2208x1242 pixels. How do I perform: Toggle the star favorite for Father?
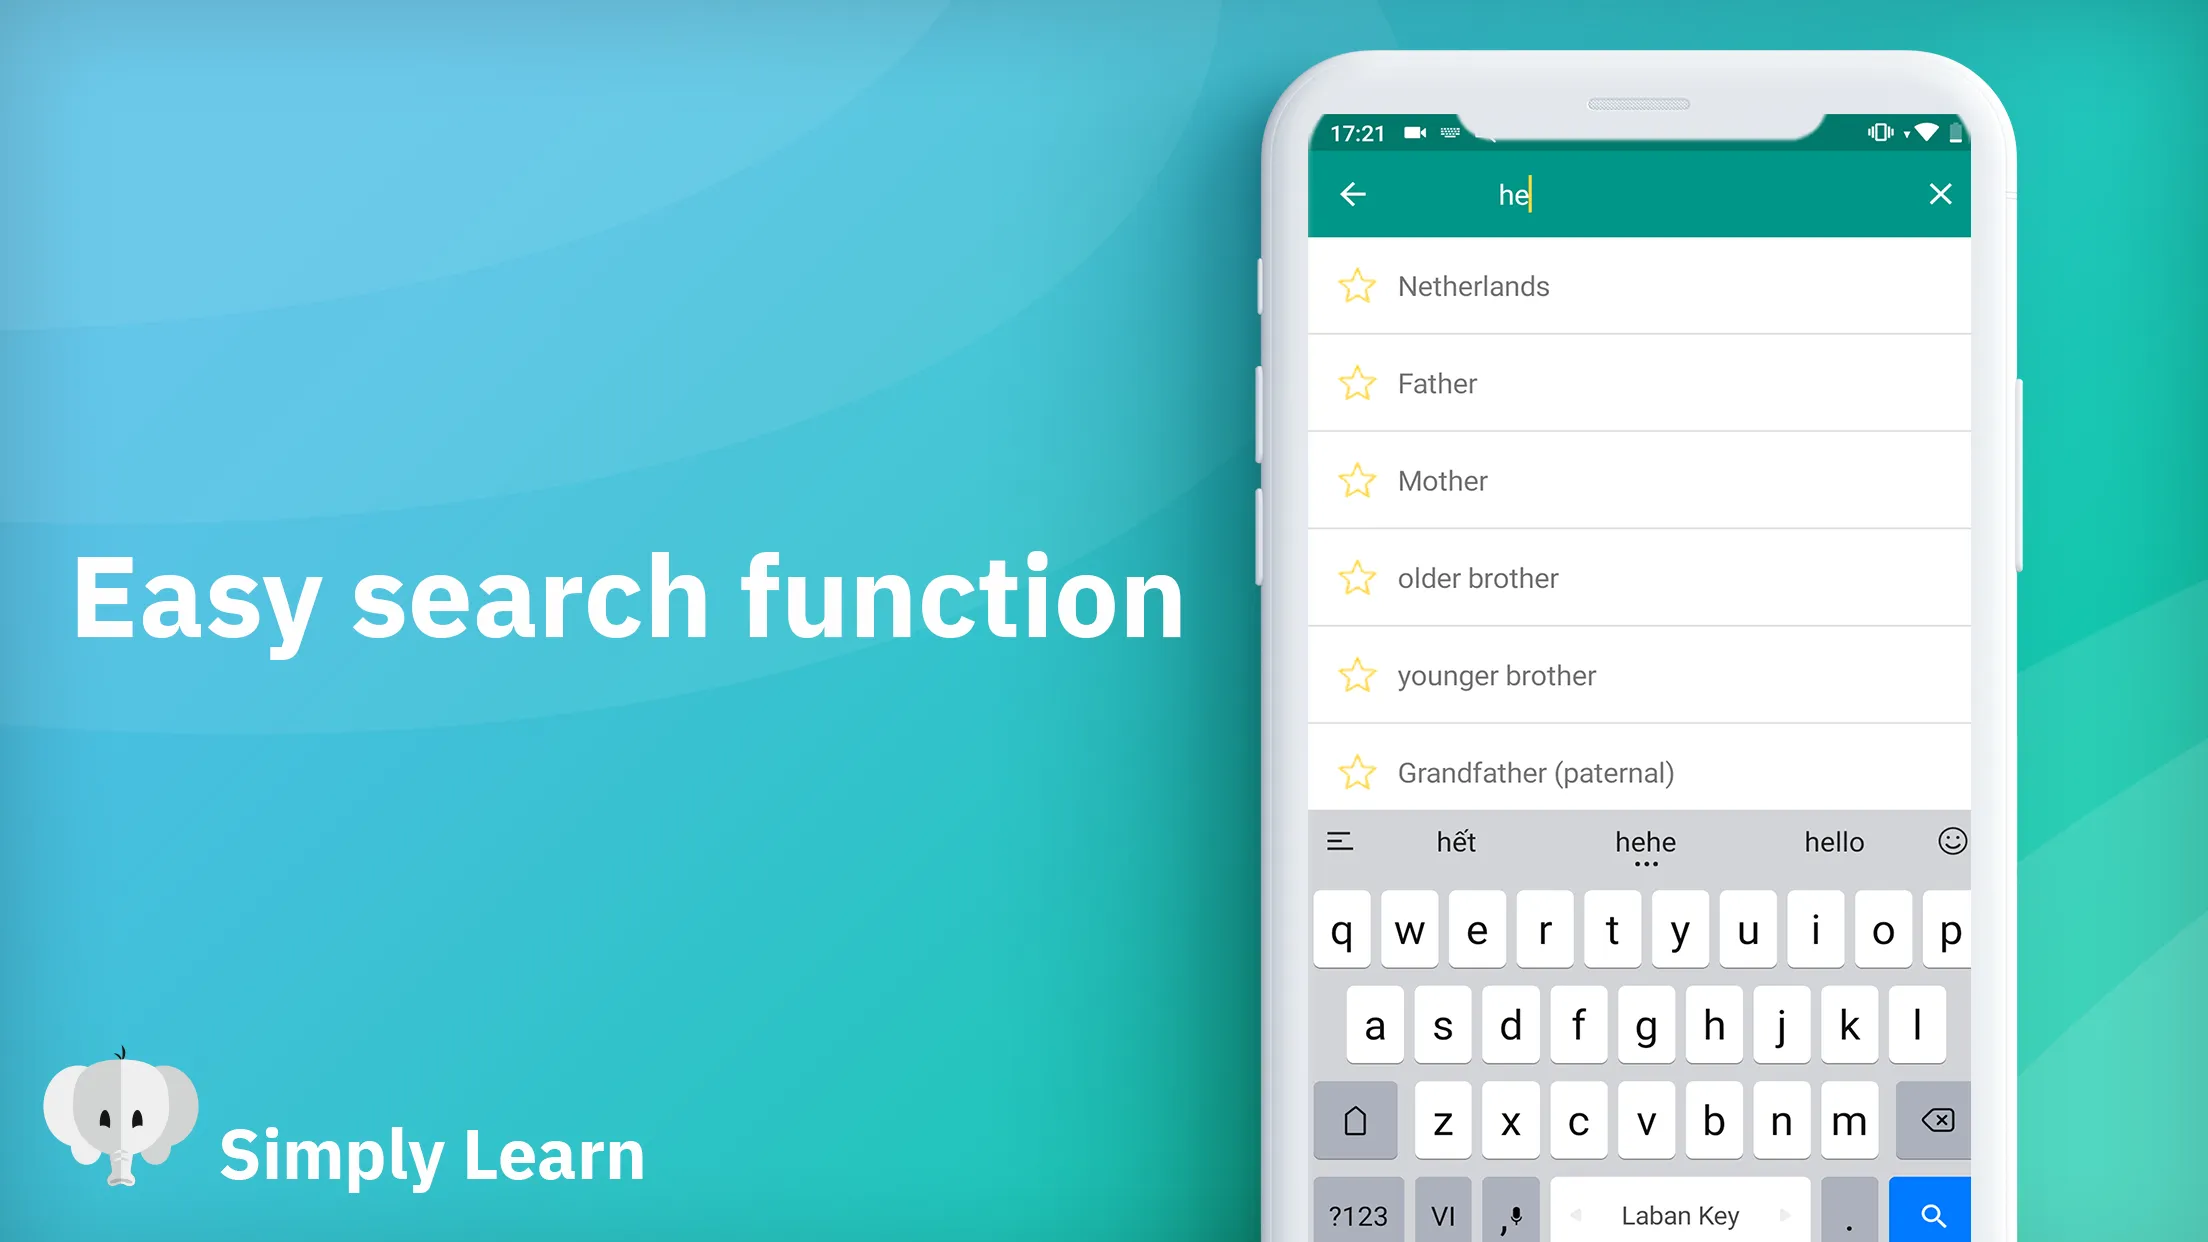point(1356,382)
